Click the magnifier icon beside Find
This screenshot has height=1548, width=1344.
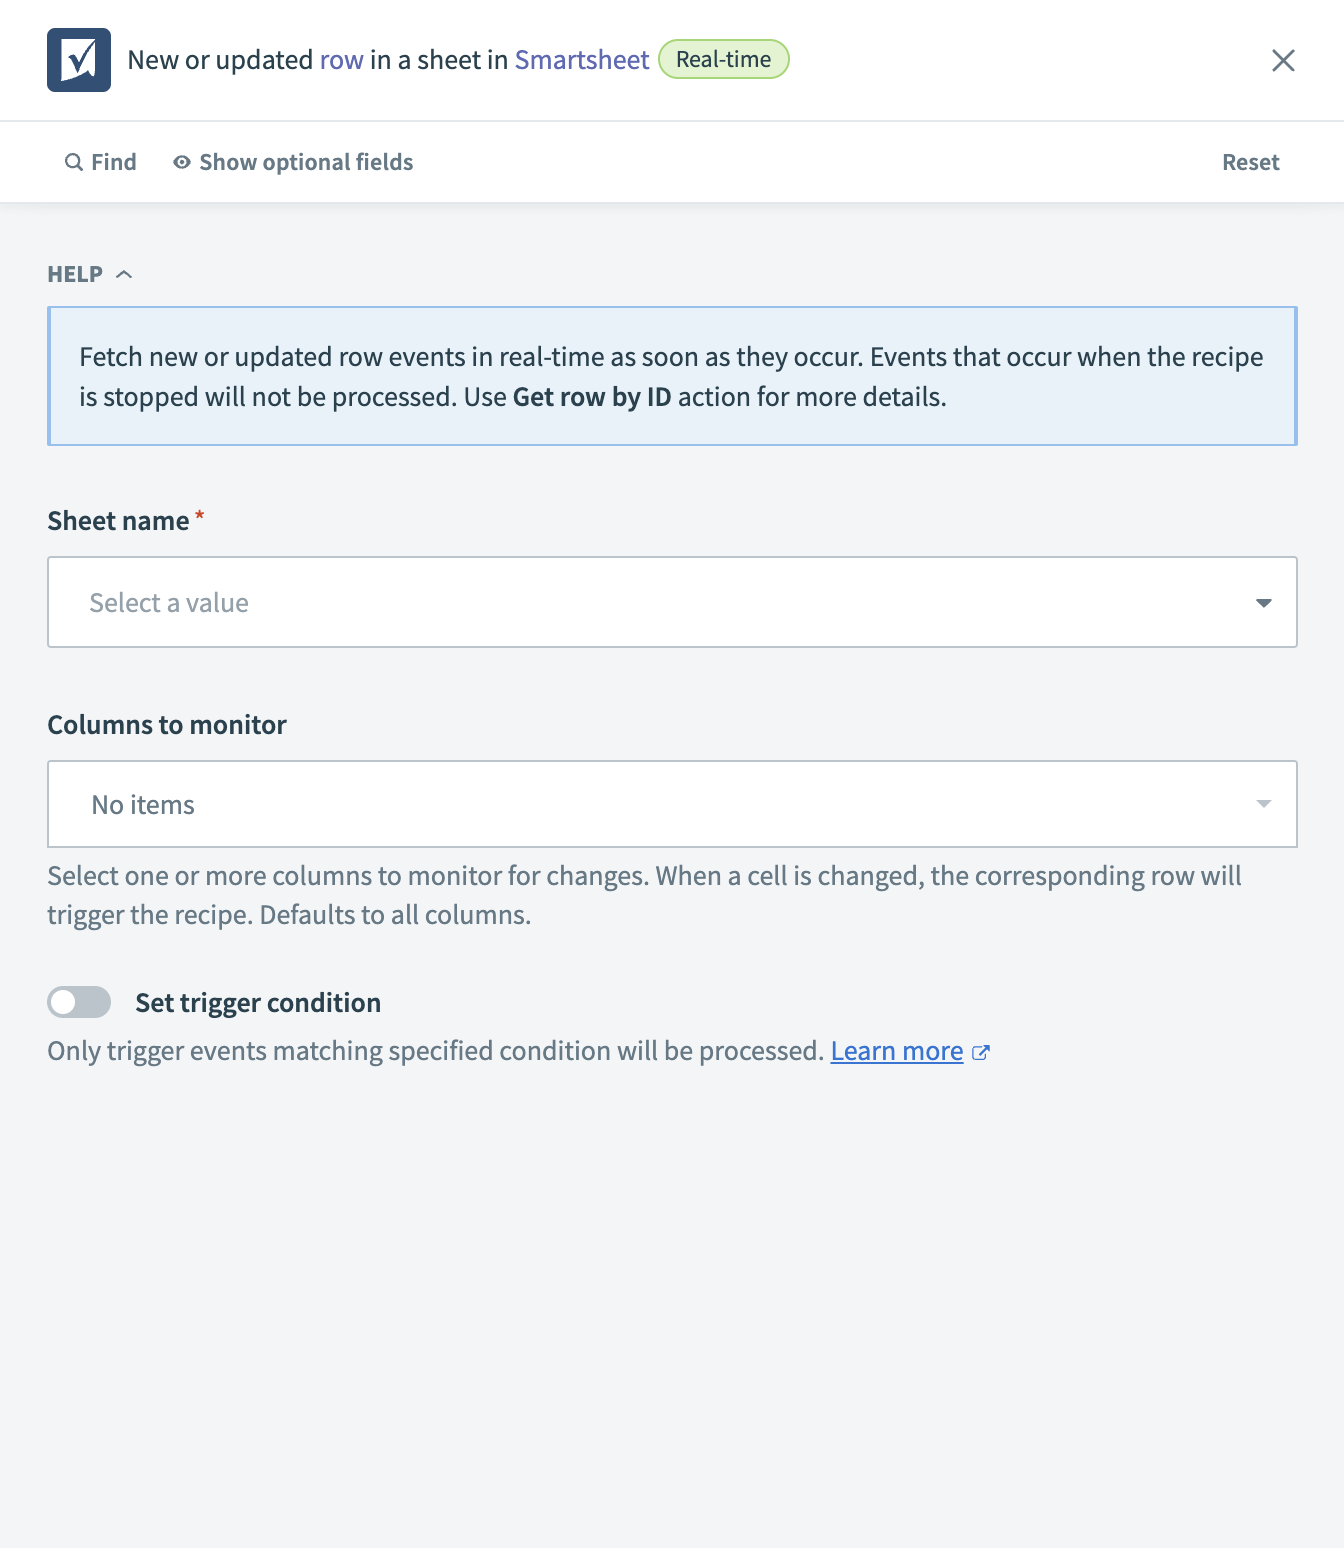(x=73, y=162)
